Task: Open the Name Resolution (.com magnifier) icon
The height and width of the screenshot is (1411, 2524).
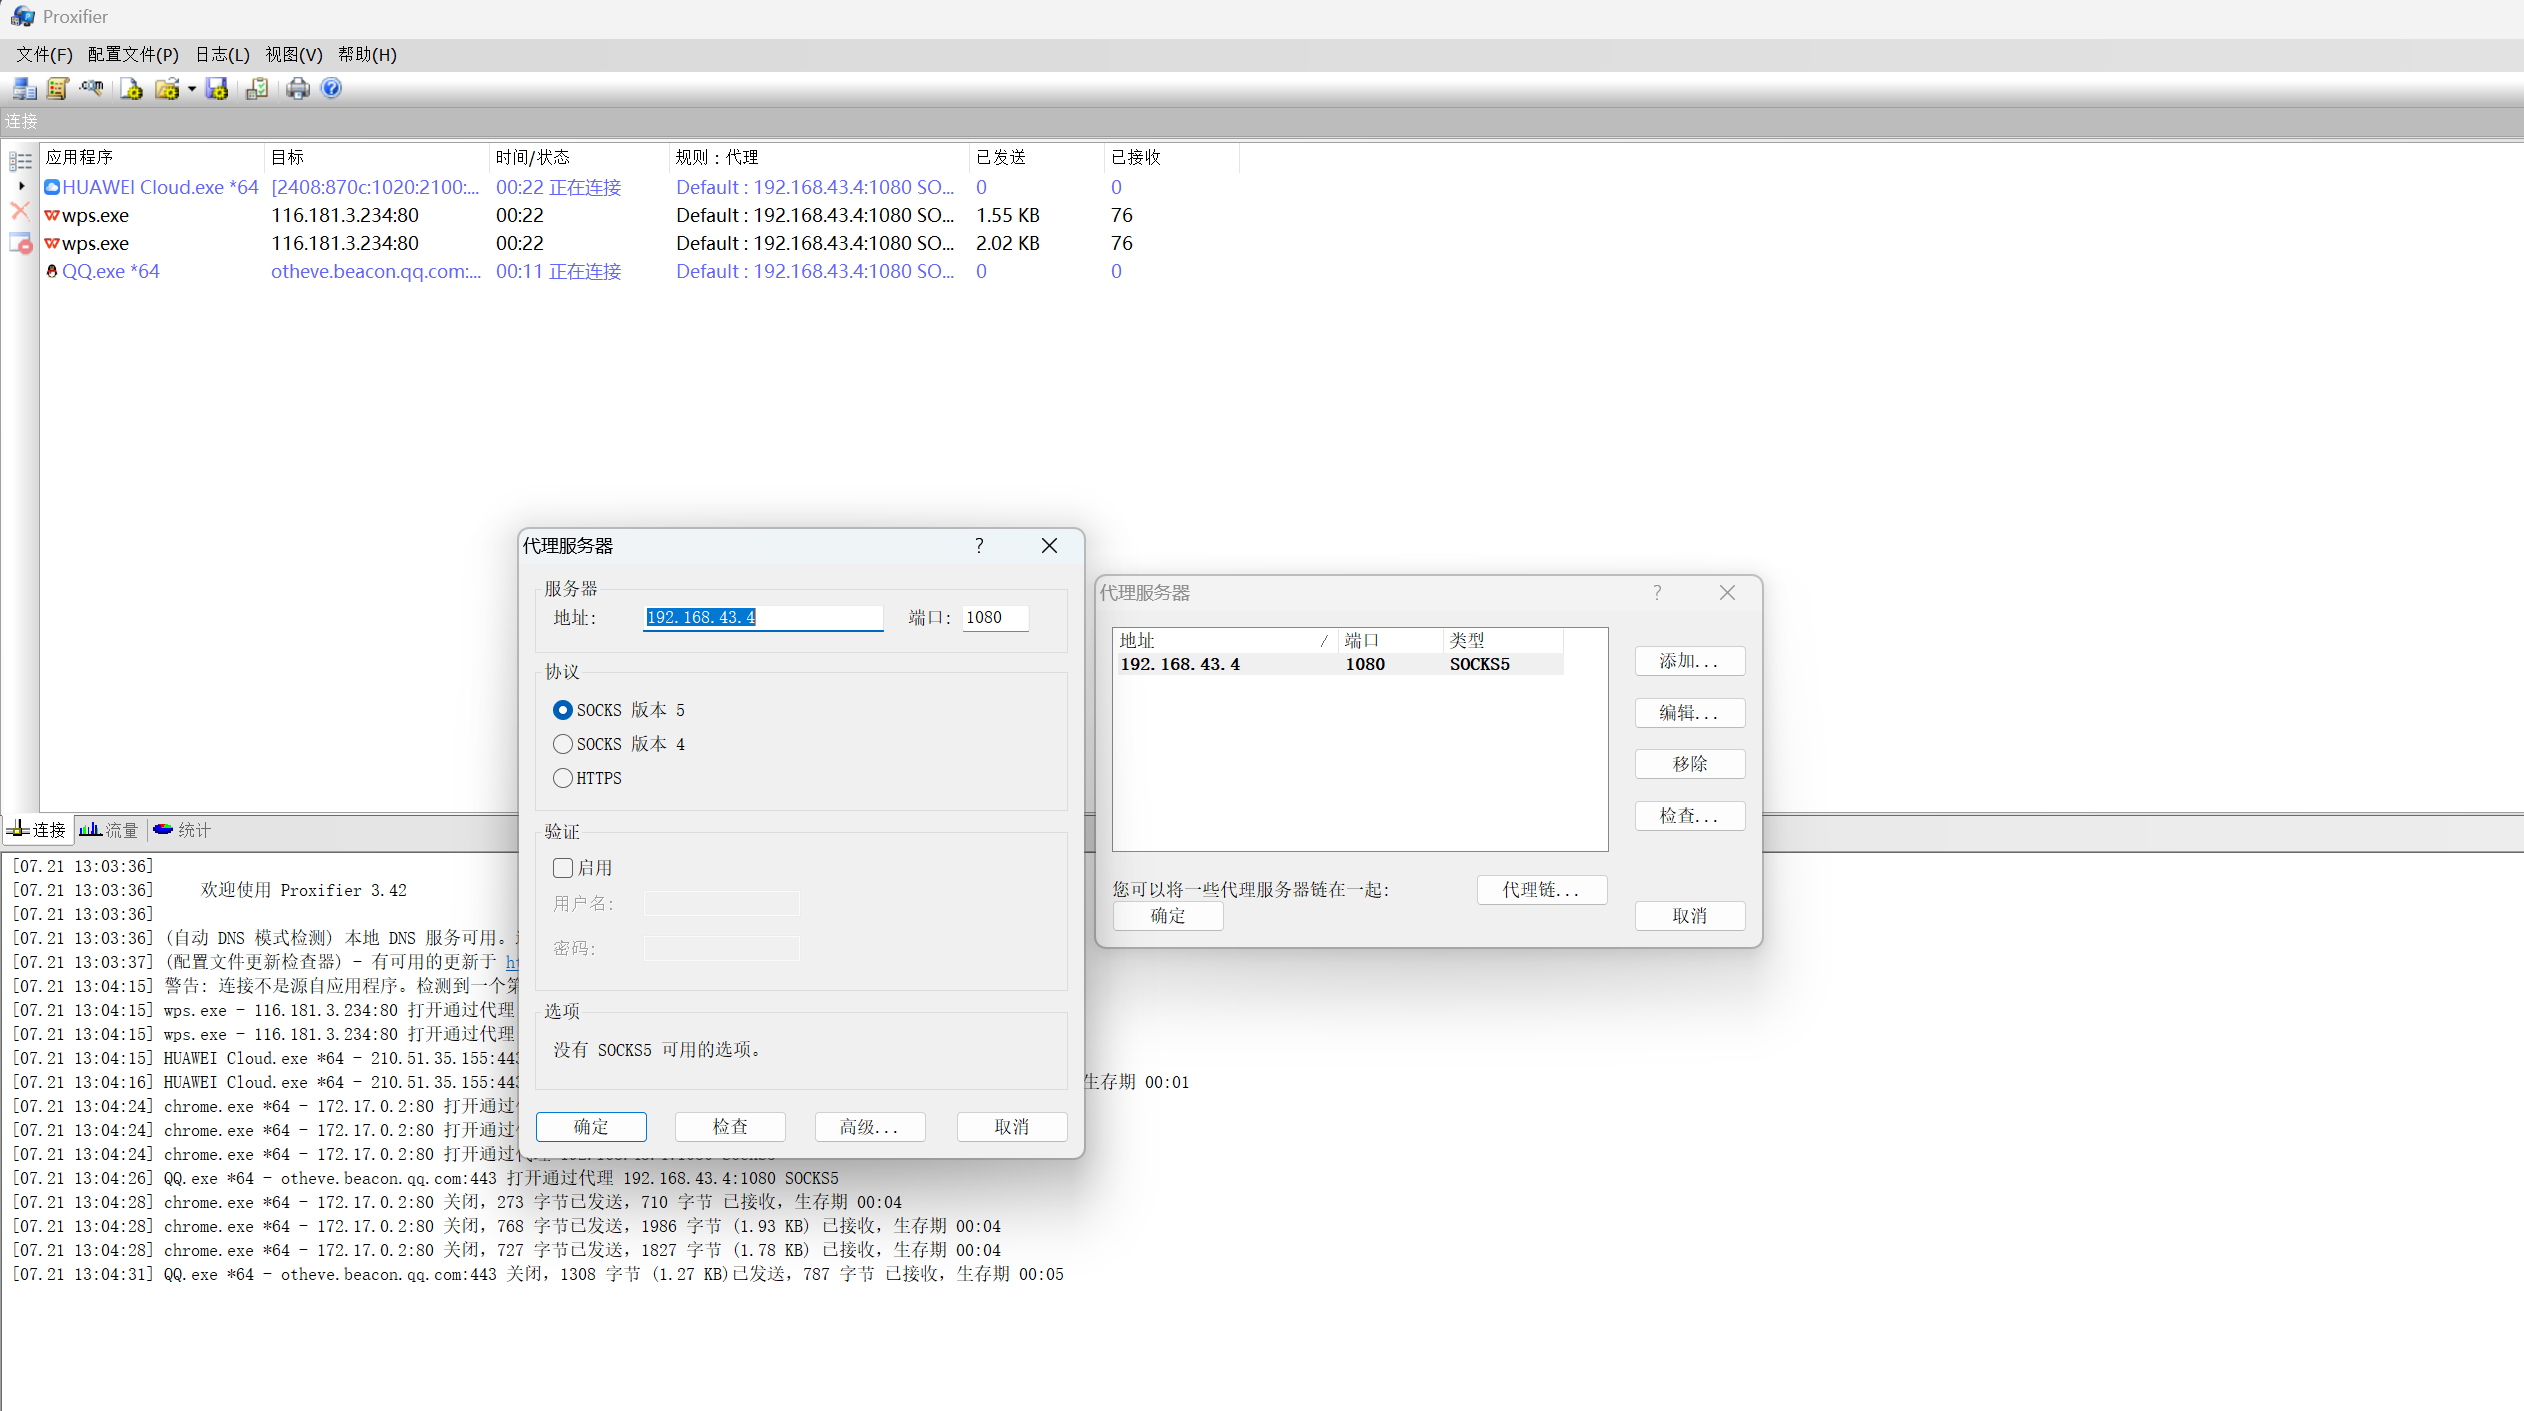Action: 92,89
